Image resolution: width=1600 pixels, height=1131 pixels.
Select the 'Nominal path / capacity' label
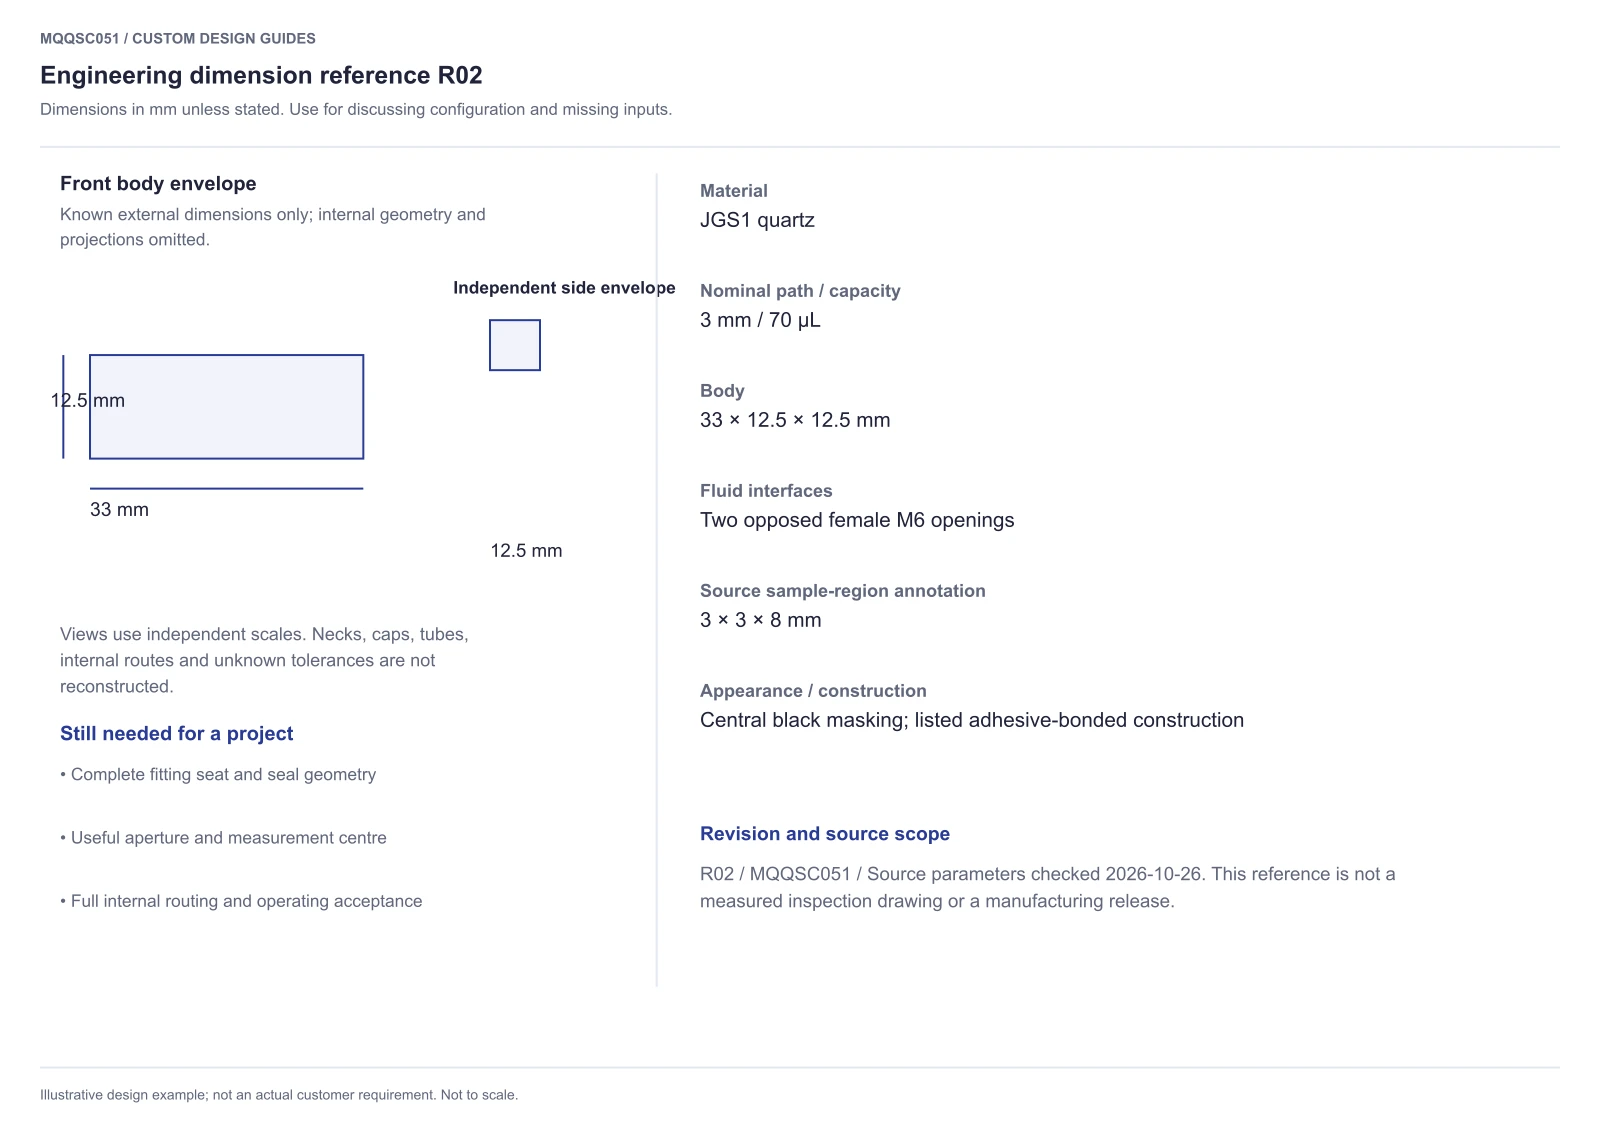tap(800, 291)
